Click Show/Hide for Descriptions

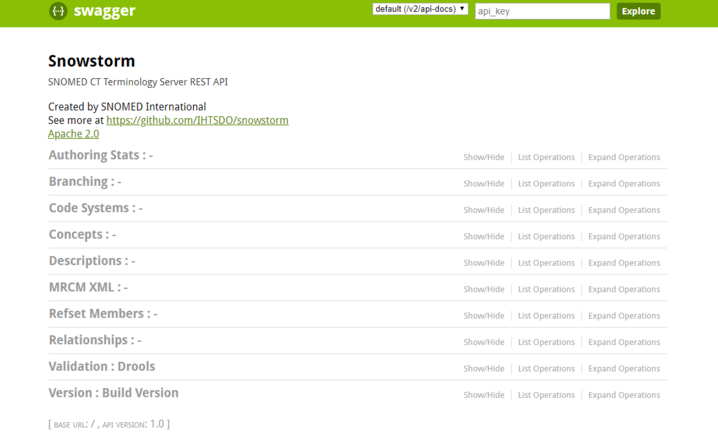484,263
